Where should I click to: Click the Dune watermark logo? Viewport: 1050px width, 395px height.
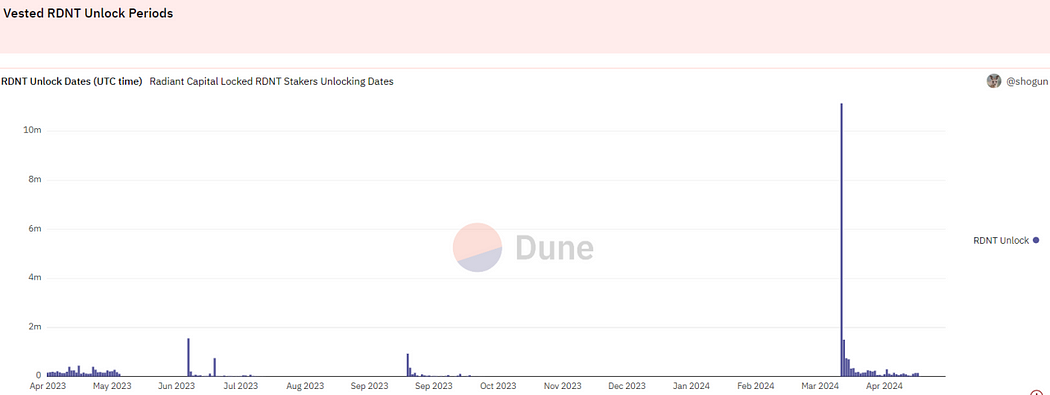523,248
